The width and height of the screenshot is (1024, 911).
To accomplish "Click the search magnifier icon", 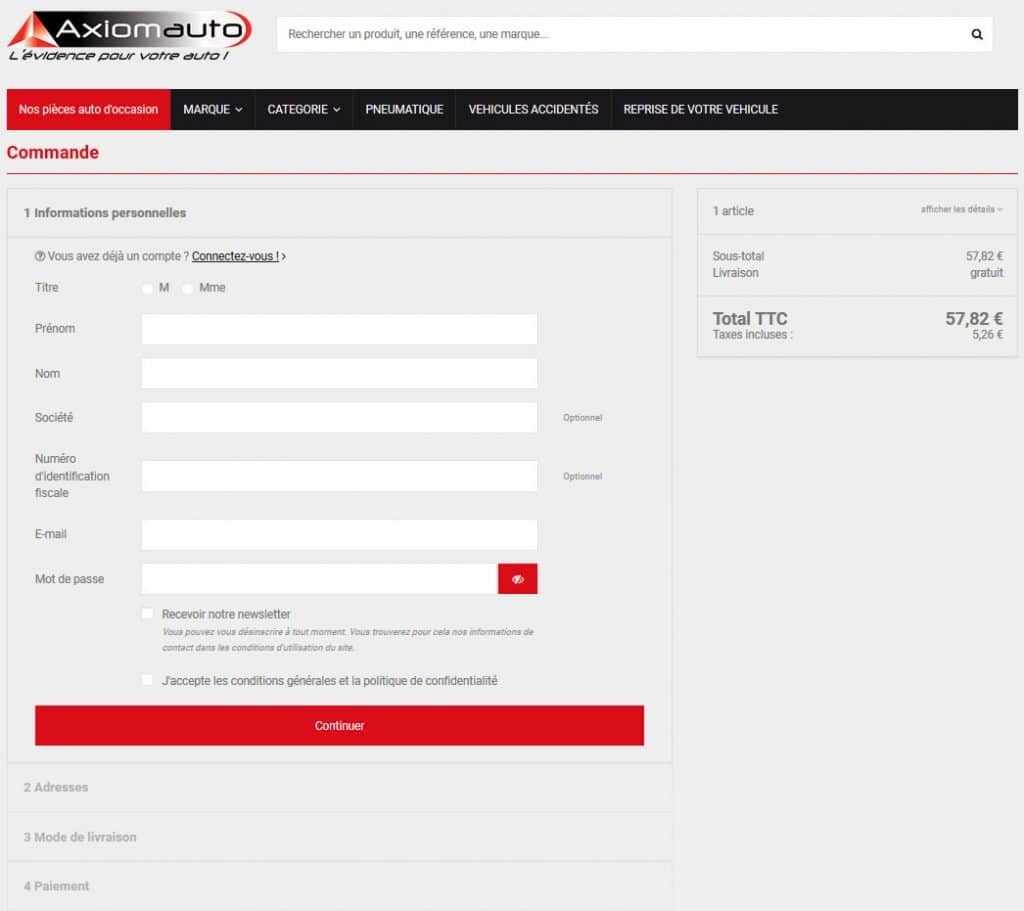I will pos(976,33).
